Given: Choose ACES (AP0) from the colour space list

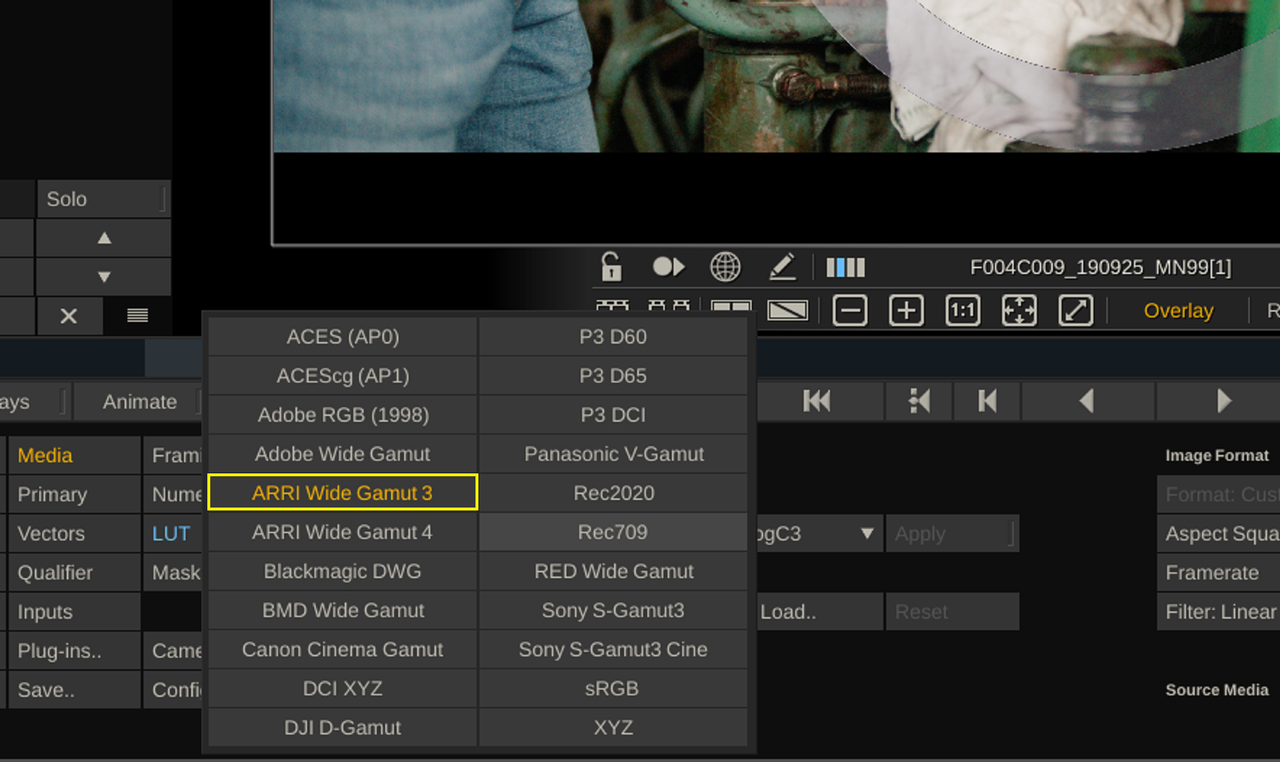Looking at the screenshot, I should pos(343,337).
